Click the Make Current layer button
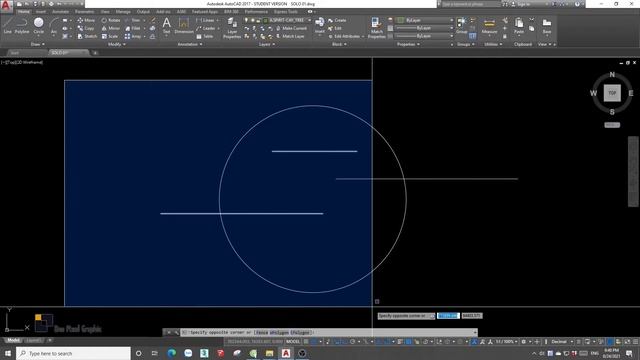This screenshot has width=640, height=360. click(291, 28)
